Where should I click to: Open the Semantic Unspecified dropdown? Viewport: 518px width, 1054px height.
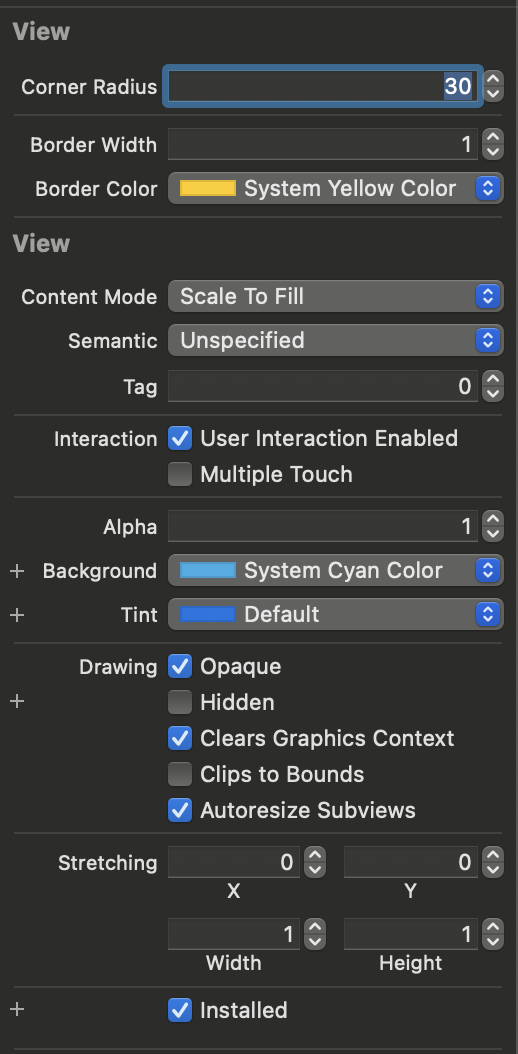[335, 340]
